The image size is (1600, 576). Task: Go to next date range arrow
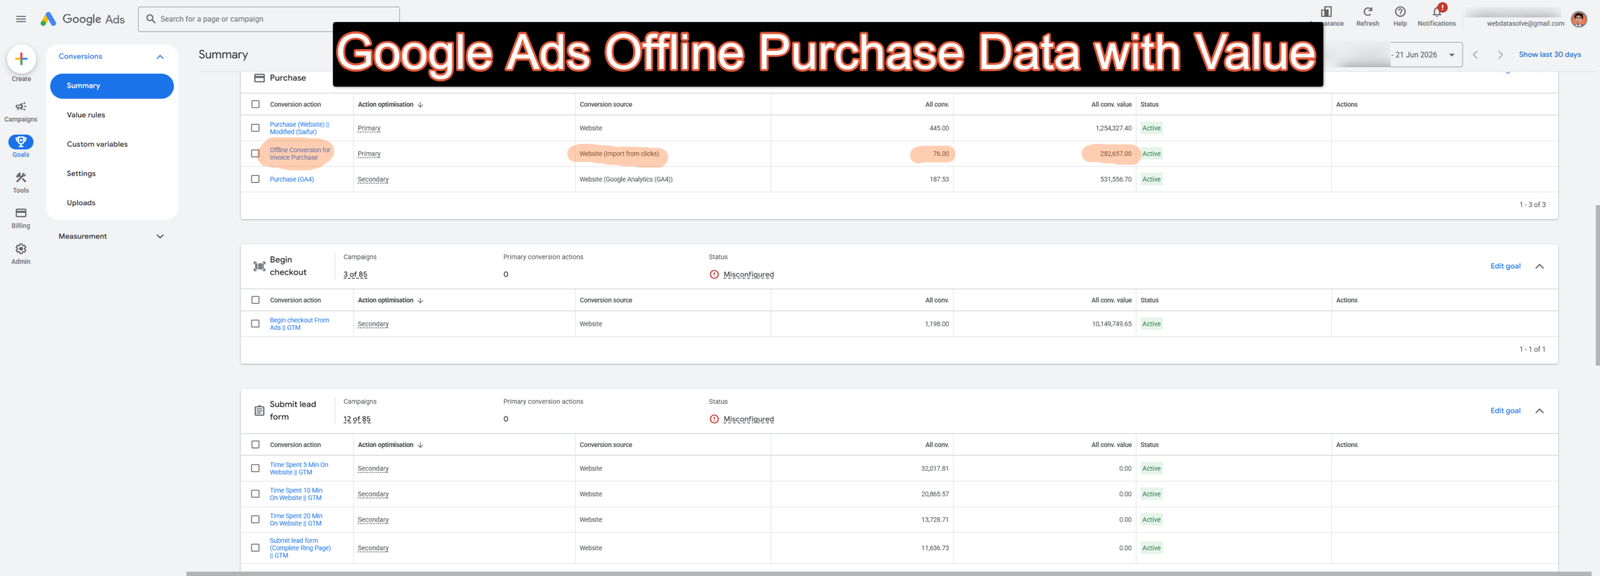[x=1500, y=55]
